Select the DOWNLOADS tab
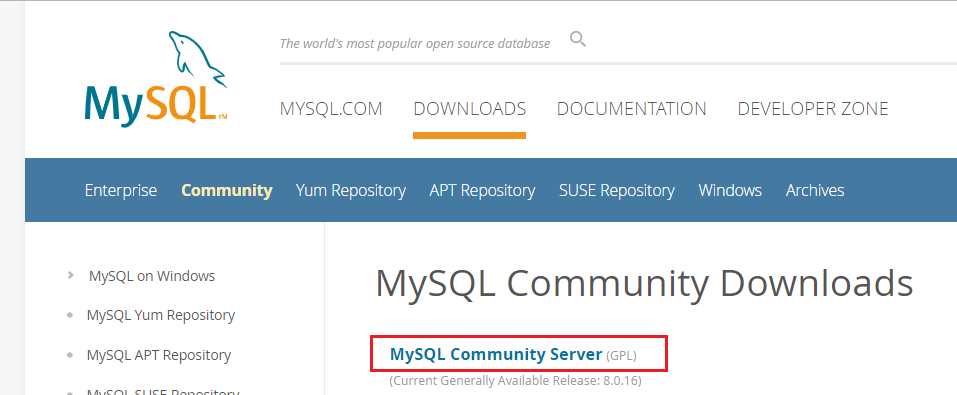The width and height of the screenshot is (957, 395). click(469, 109)
